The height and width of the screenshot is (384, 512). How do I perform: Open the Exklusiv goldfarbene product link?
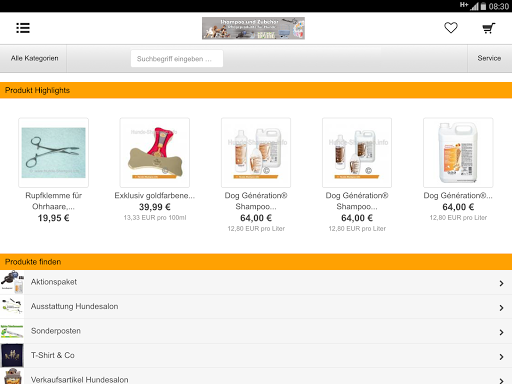[155, 196]
